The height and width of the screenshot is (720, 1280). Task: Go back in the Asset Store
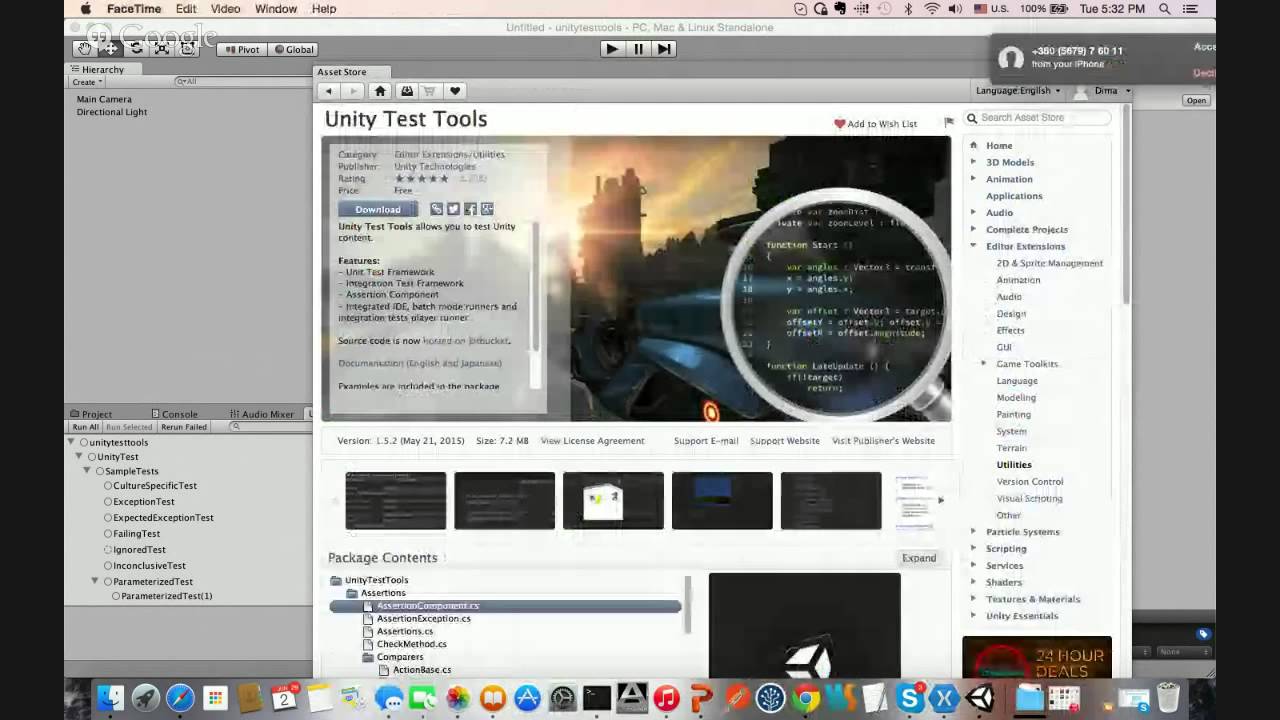click(x=328, y=91)
